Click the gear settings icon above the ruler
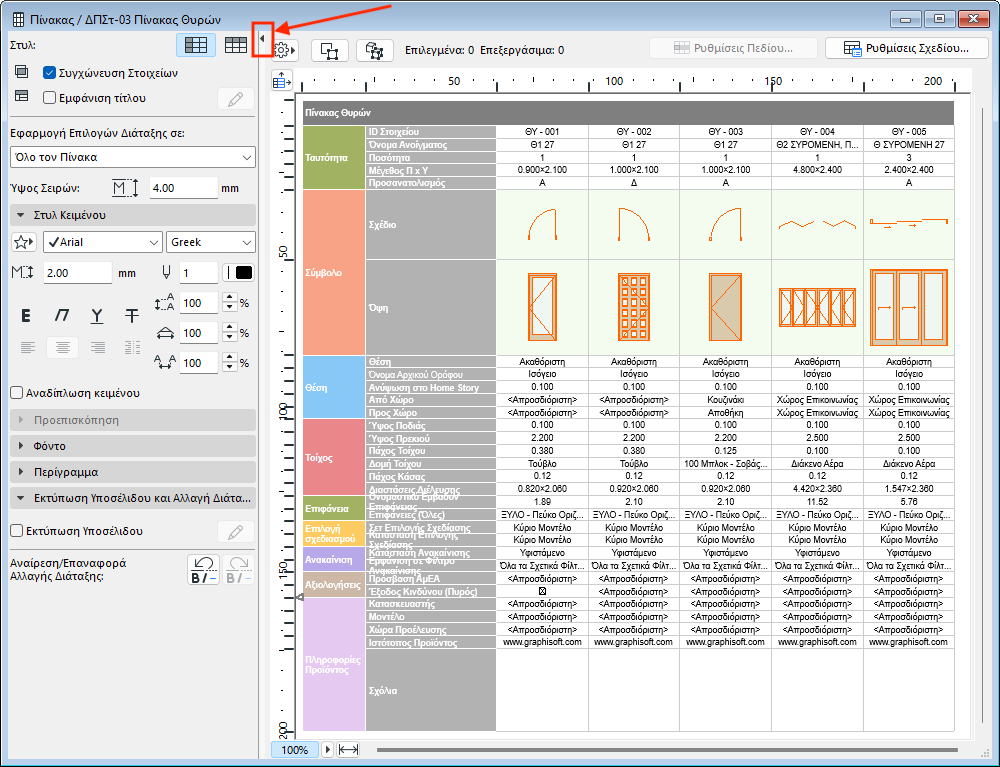Screen dimensions: 1000x767 (282, 50)
